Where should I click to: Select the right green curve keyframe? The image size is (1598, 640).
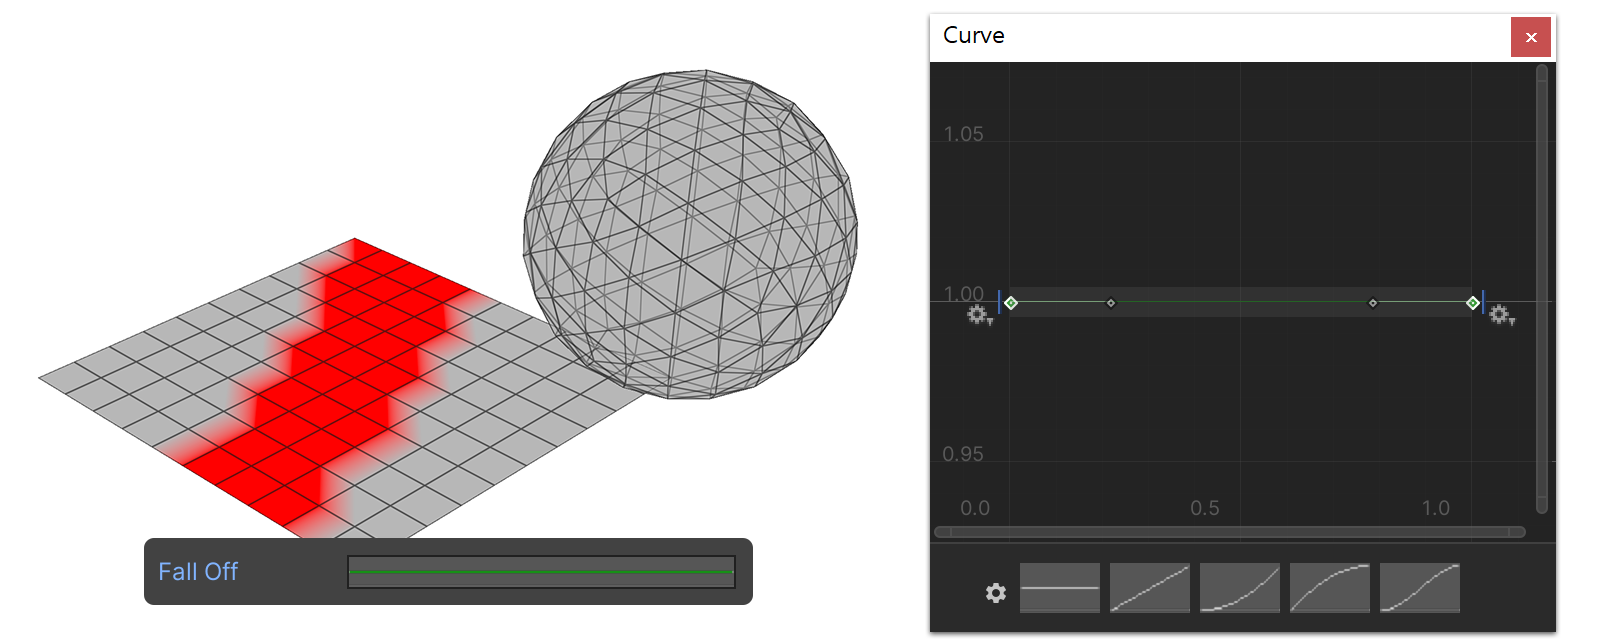point(1473,303)
